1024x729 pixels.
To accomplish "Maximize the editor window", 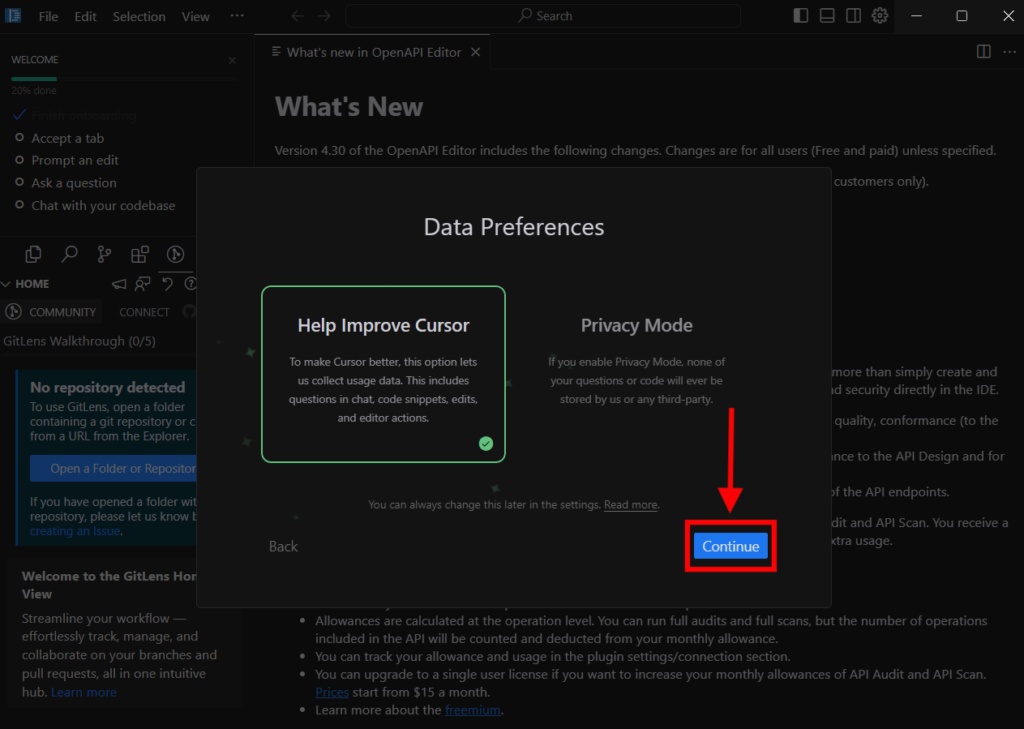I will coord(962,16).
